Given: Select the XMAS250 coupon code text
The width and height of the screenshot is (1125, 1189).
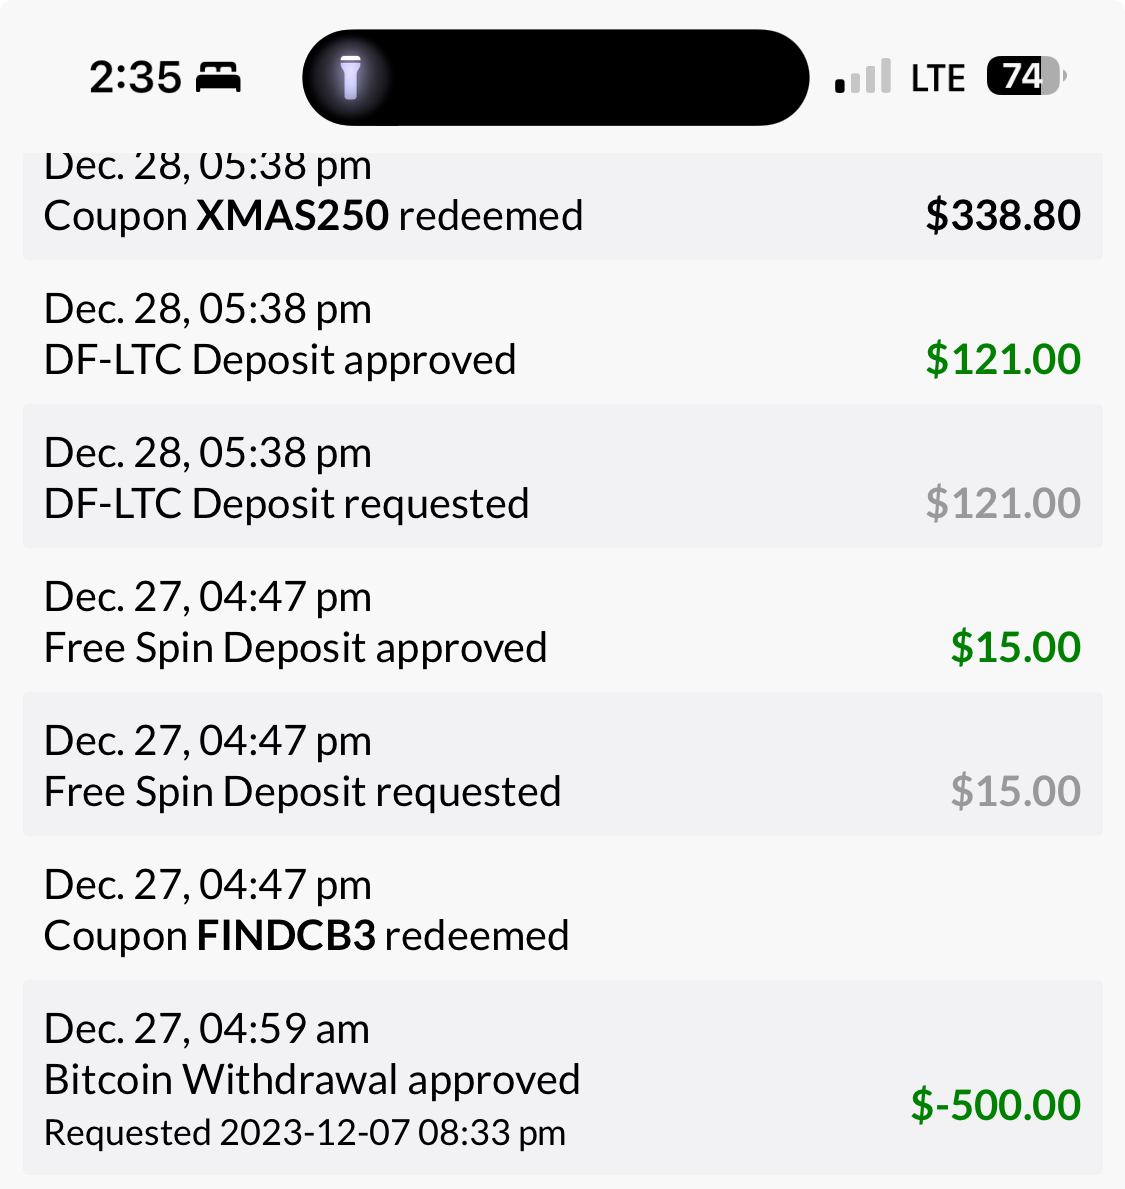Looking at the screenshot, I should (292, 216).
